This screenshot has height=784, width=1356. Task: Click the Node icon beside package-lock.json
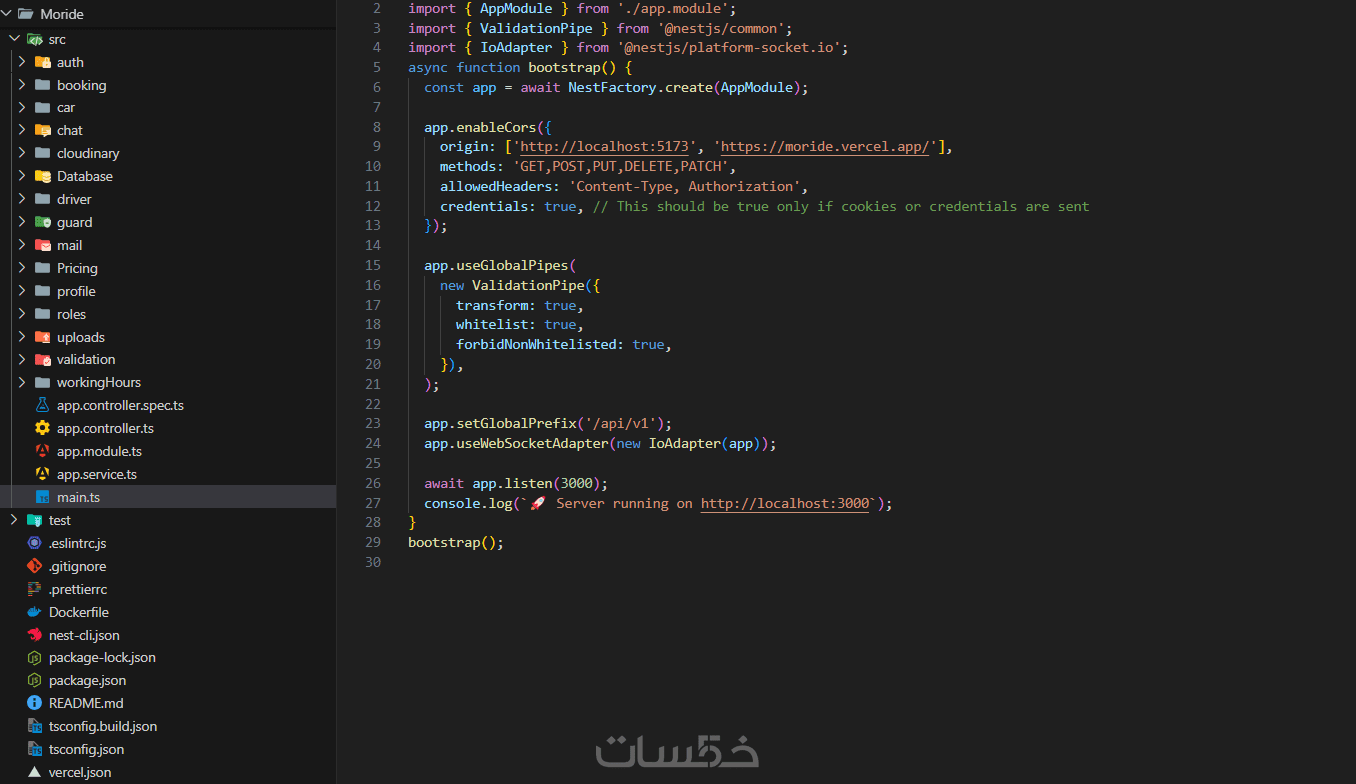point(34,658)
